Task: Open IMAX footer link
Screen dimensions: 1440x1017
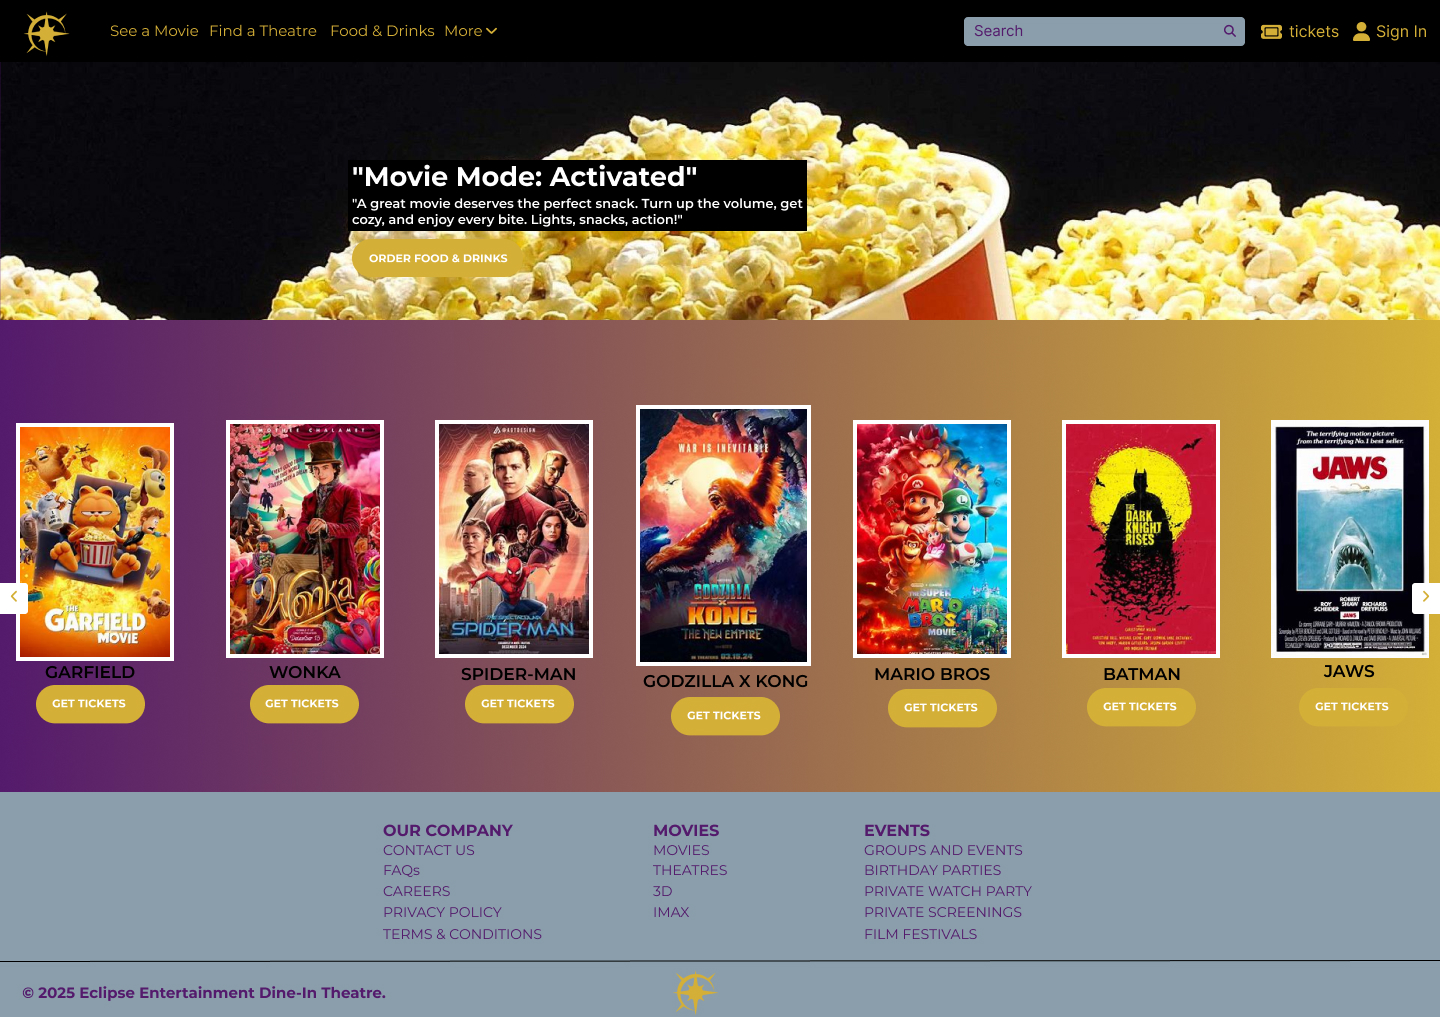Action: 671,912
